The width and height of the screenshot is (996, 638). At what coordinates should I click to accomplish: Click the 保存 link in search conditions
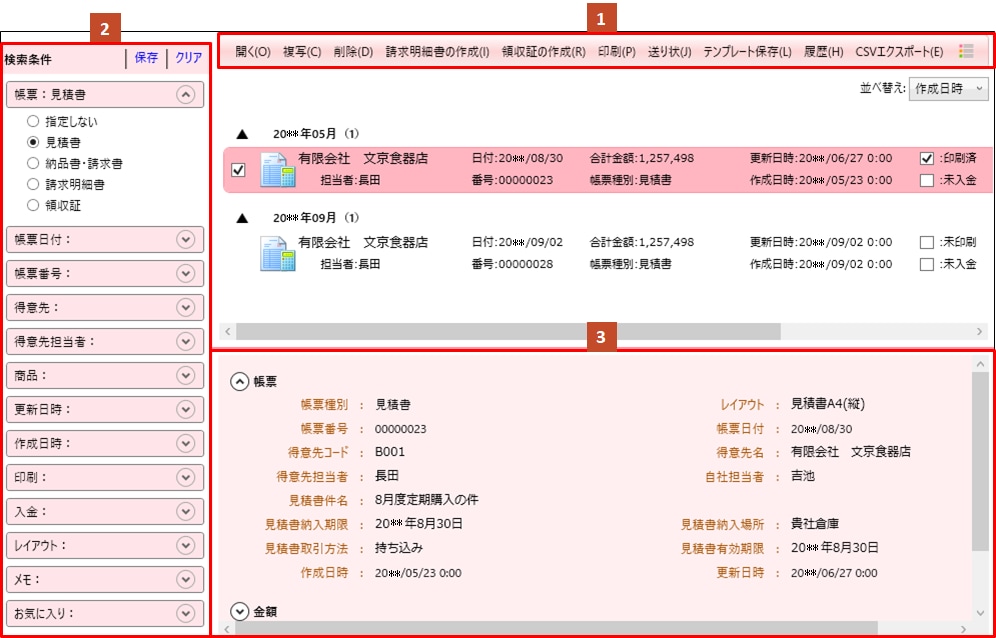click(146, 58)
